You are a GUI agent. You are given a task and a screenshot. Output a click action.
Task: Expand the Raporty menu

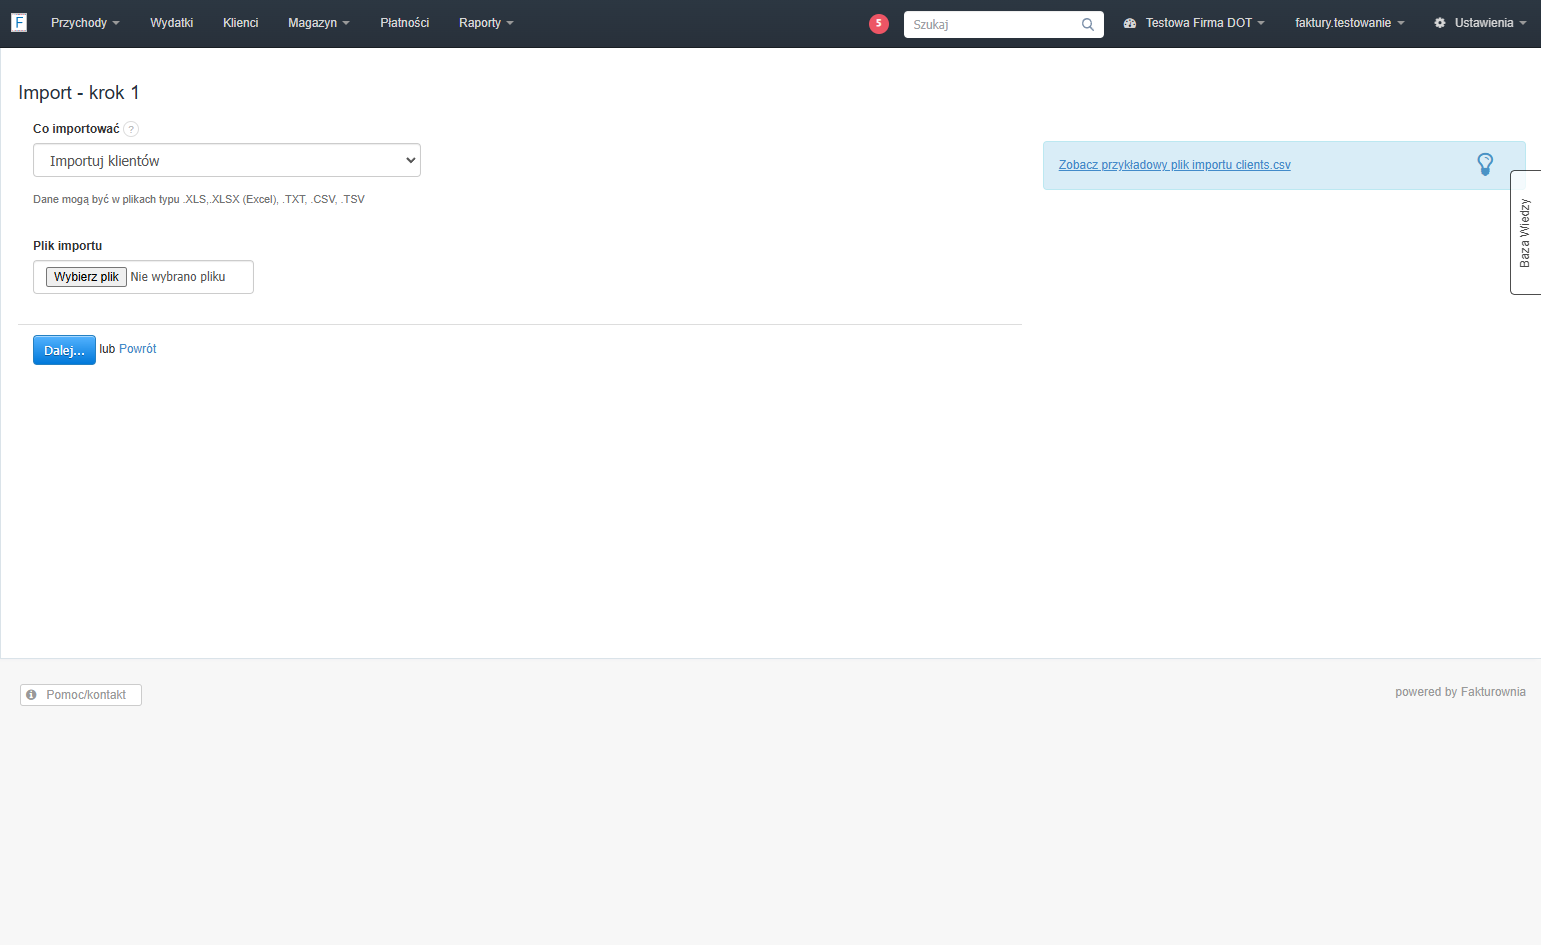click(486, 23)
